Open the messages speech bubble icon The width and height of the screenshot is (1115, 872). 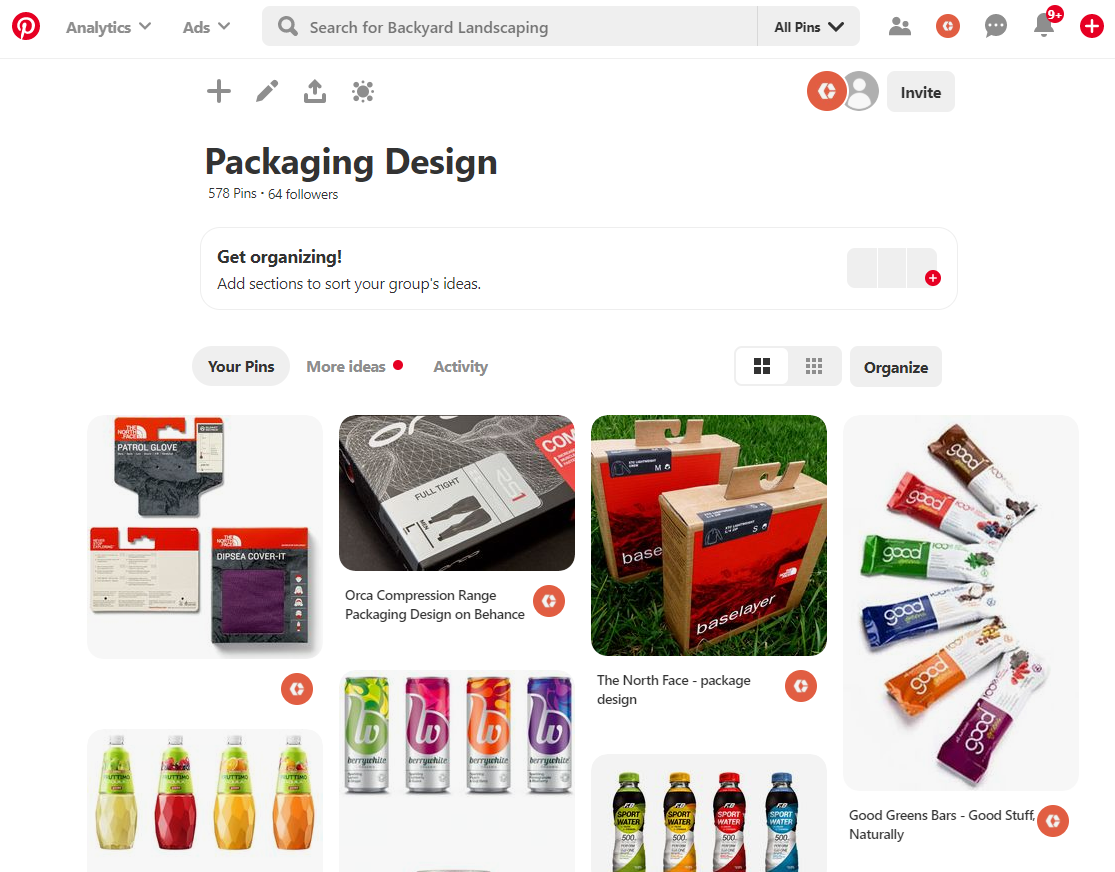pos(996,27)
